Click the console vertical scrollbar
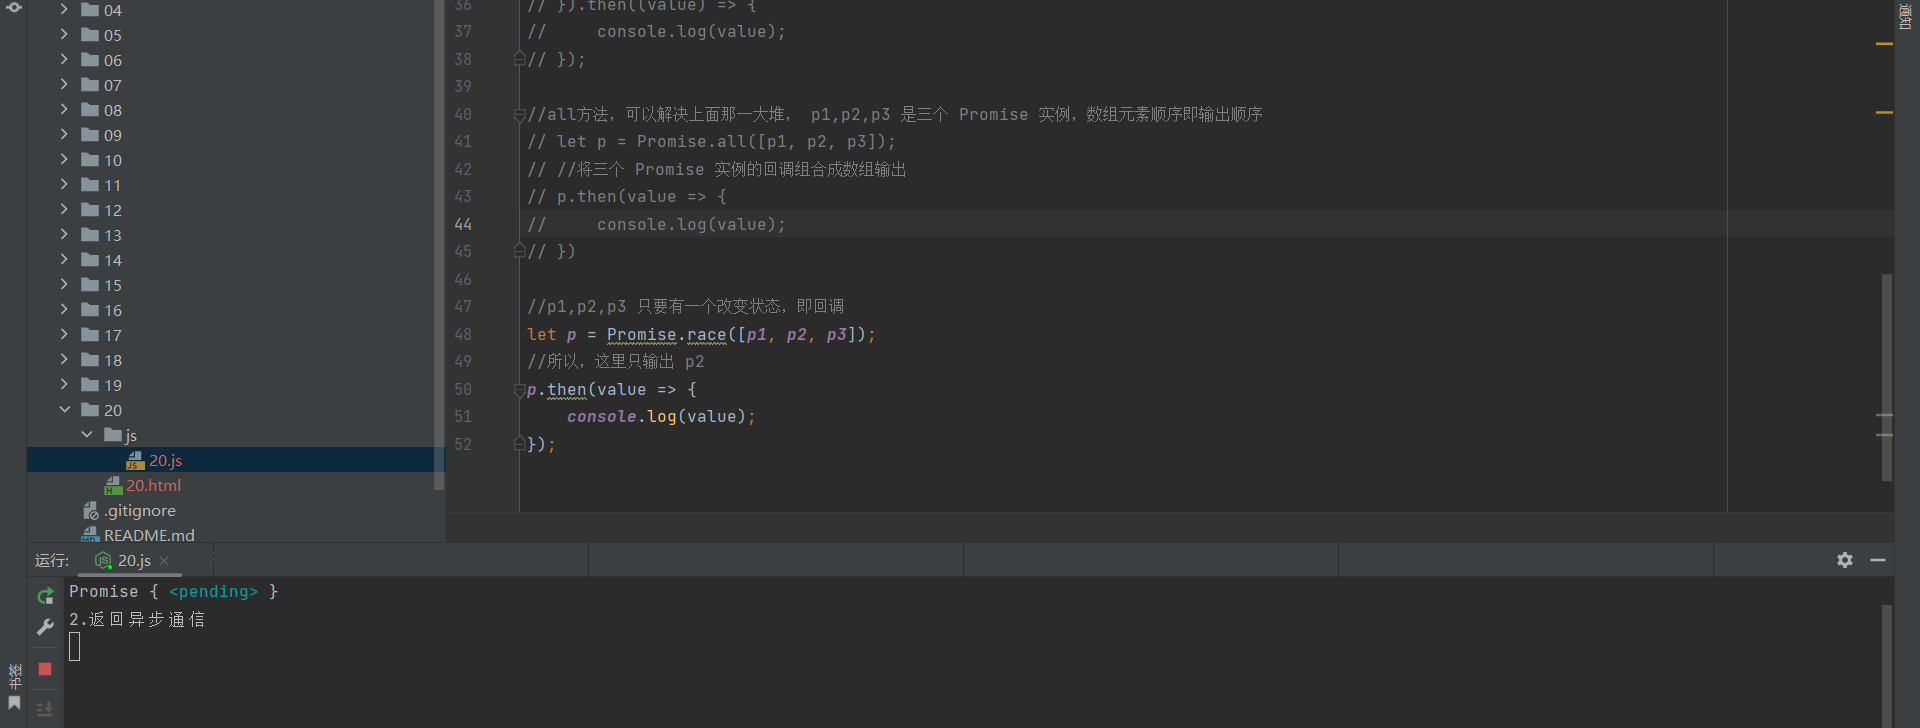This screenshot has width=1920, height=728. pos(1886,664)
